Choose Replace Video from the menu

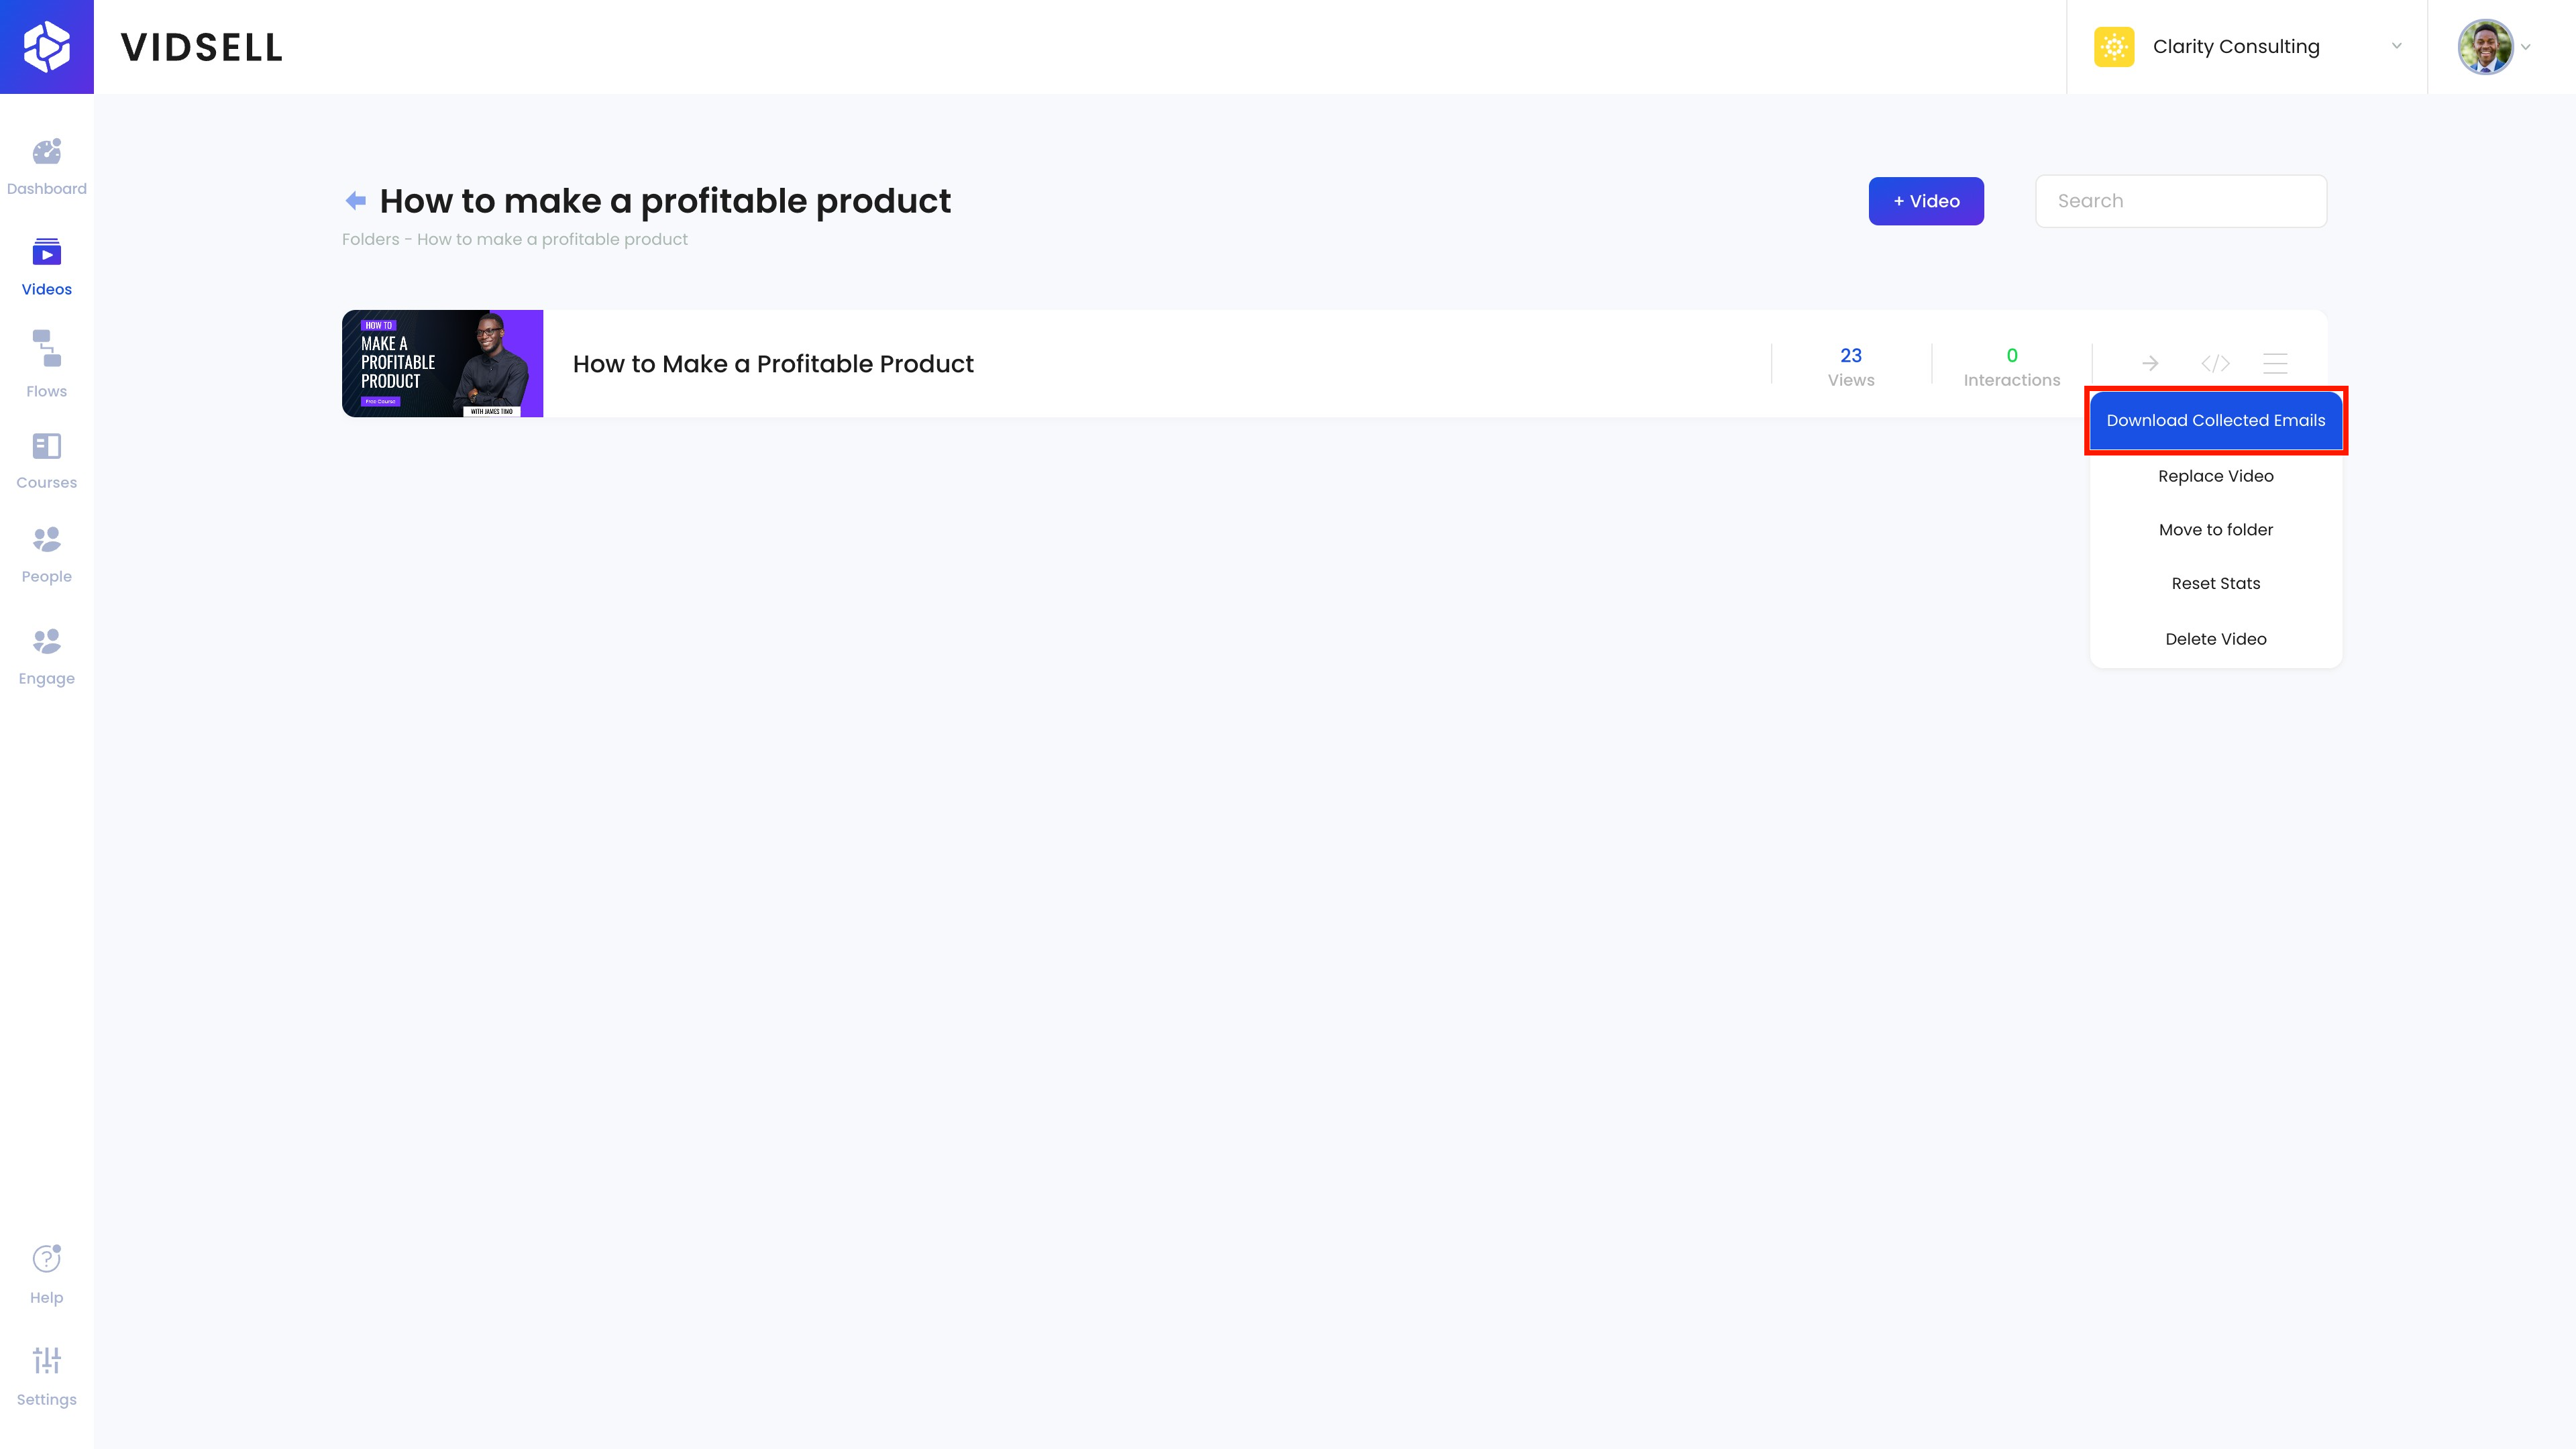2215,476
